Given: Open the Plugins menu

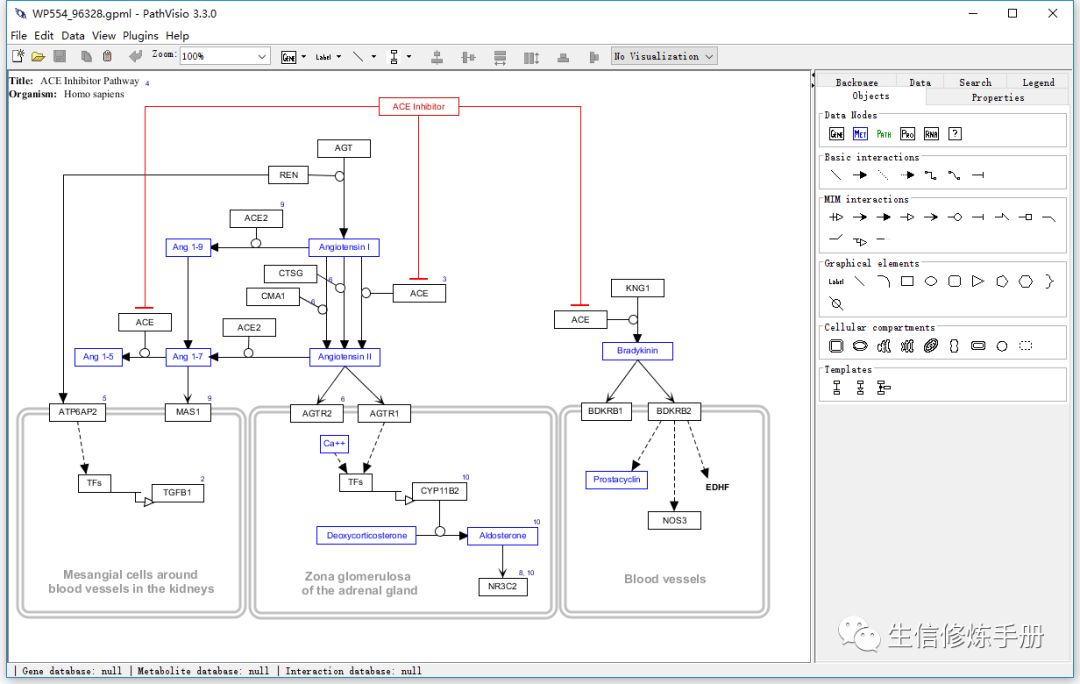Looking at the screenshot, I should [x=140, y=35].
